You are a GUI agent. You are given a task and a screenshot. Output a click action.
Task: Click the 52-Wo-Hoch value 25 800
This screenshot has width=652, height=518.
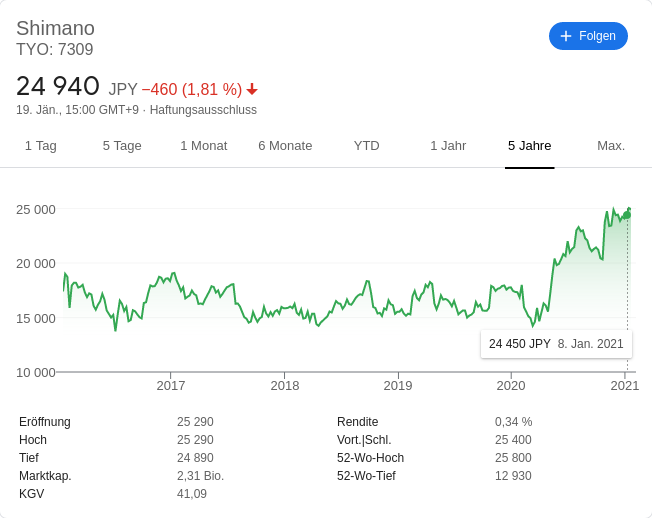(x=513, y=458)
